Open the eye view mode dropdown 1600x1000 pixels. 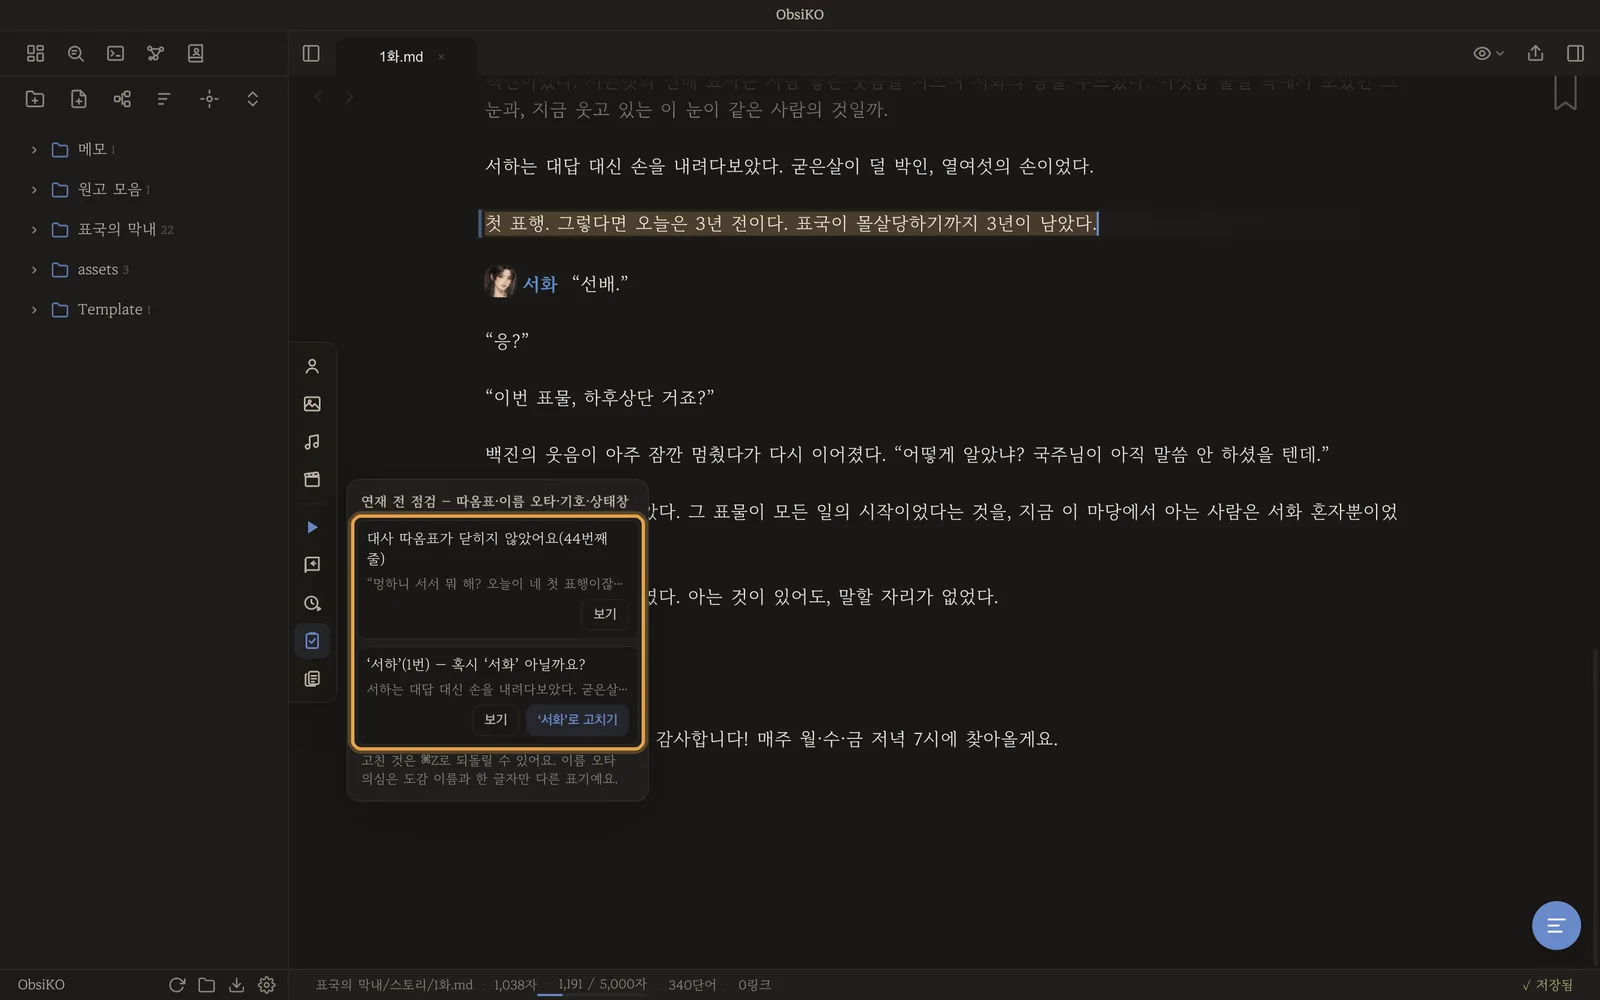point(1488,53)
